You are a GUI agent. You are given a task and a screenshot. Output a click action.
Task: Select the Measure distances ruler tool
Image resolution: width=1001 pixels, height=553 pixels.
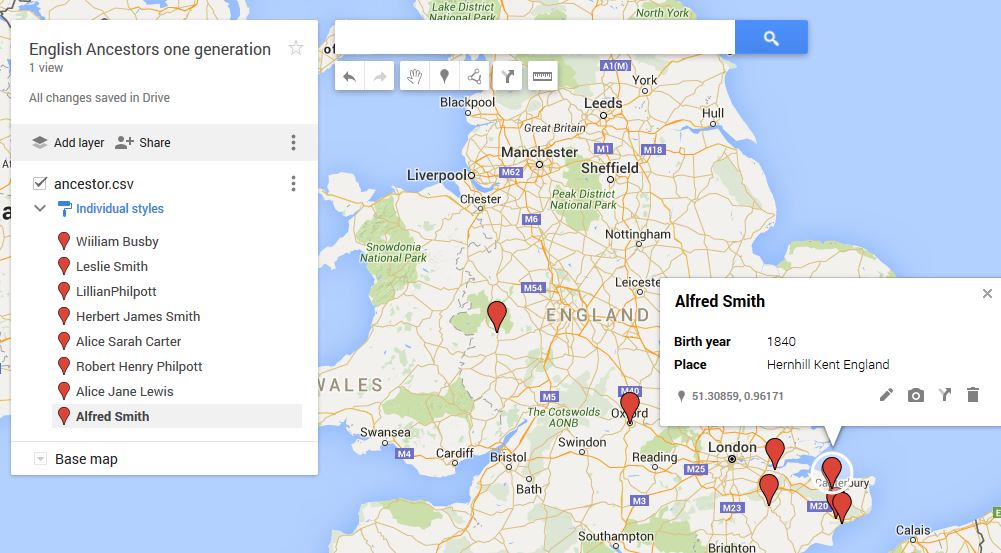(x=543, y=77)
